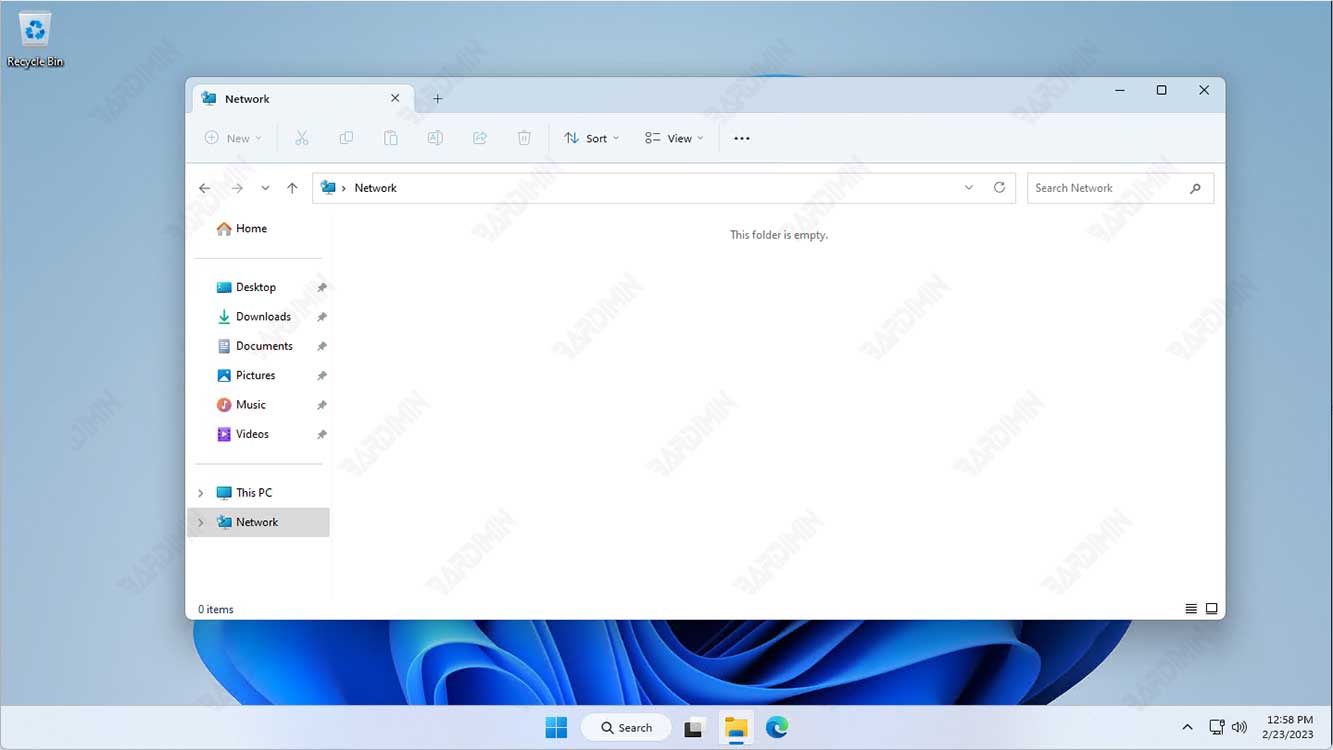Go up one level with up arrow
This screenshot has height=750, width=1333.
(x=292, y=188)
